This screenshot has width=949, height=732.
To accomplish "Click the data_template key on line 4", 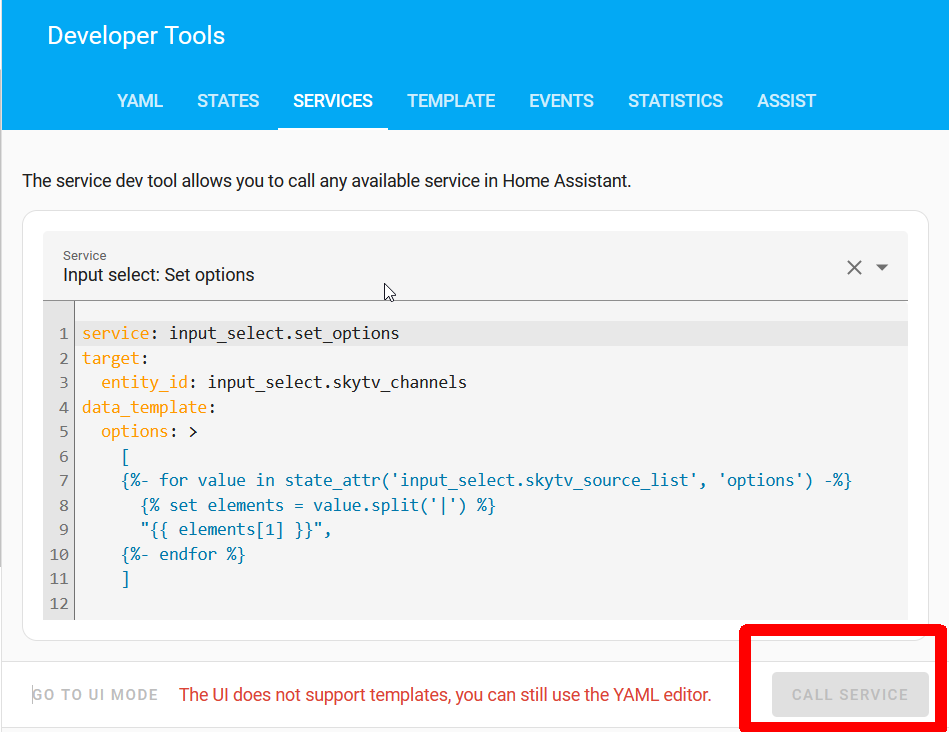I will [x=145, y=406].
